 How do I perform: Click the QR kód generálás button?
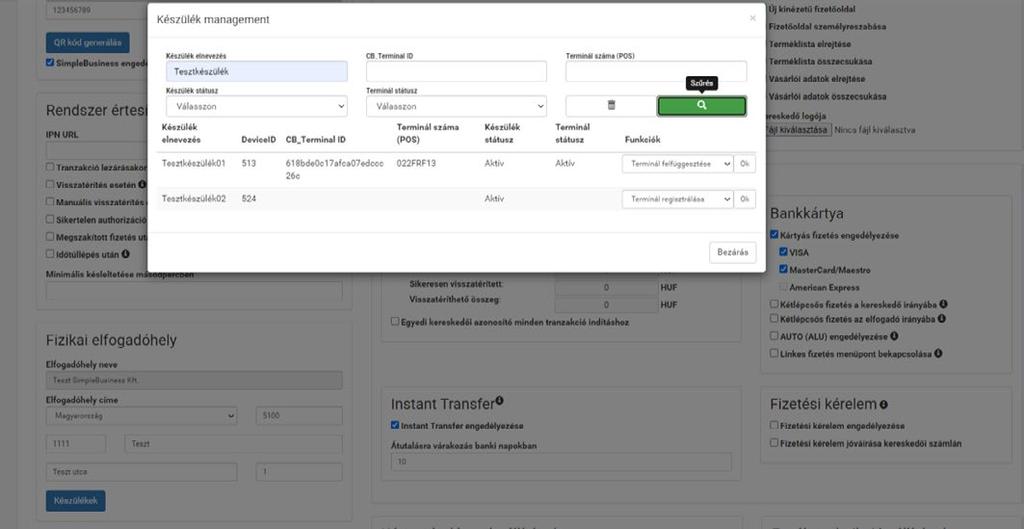click(88, 43)
